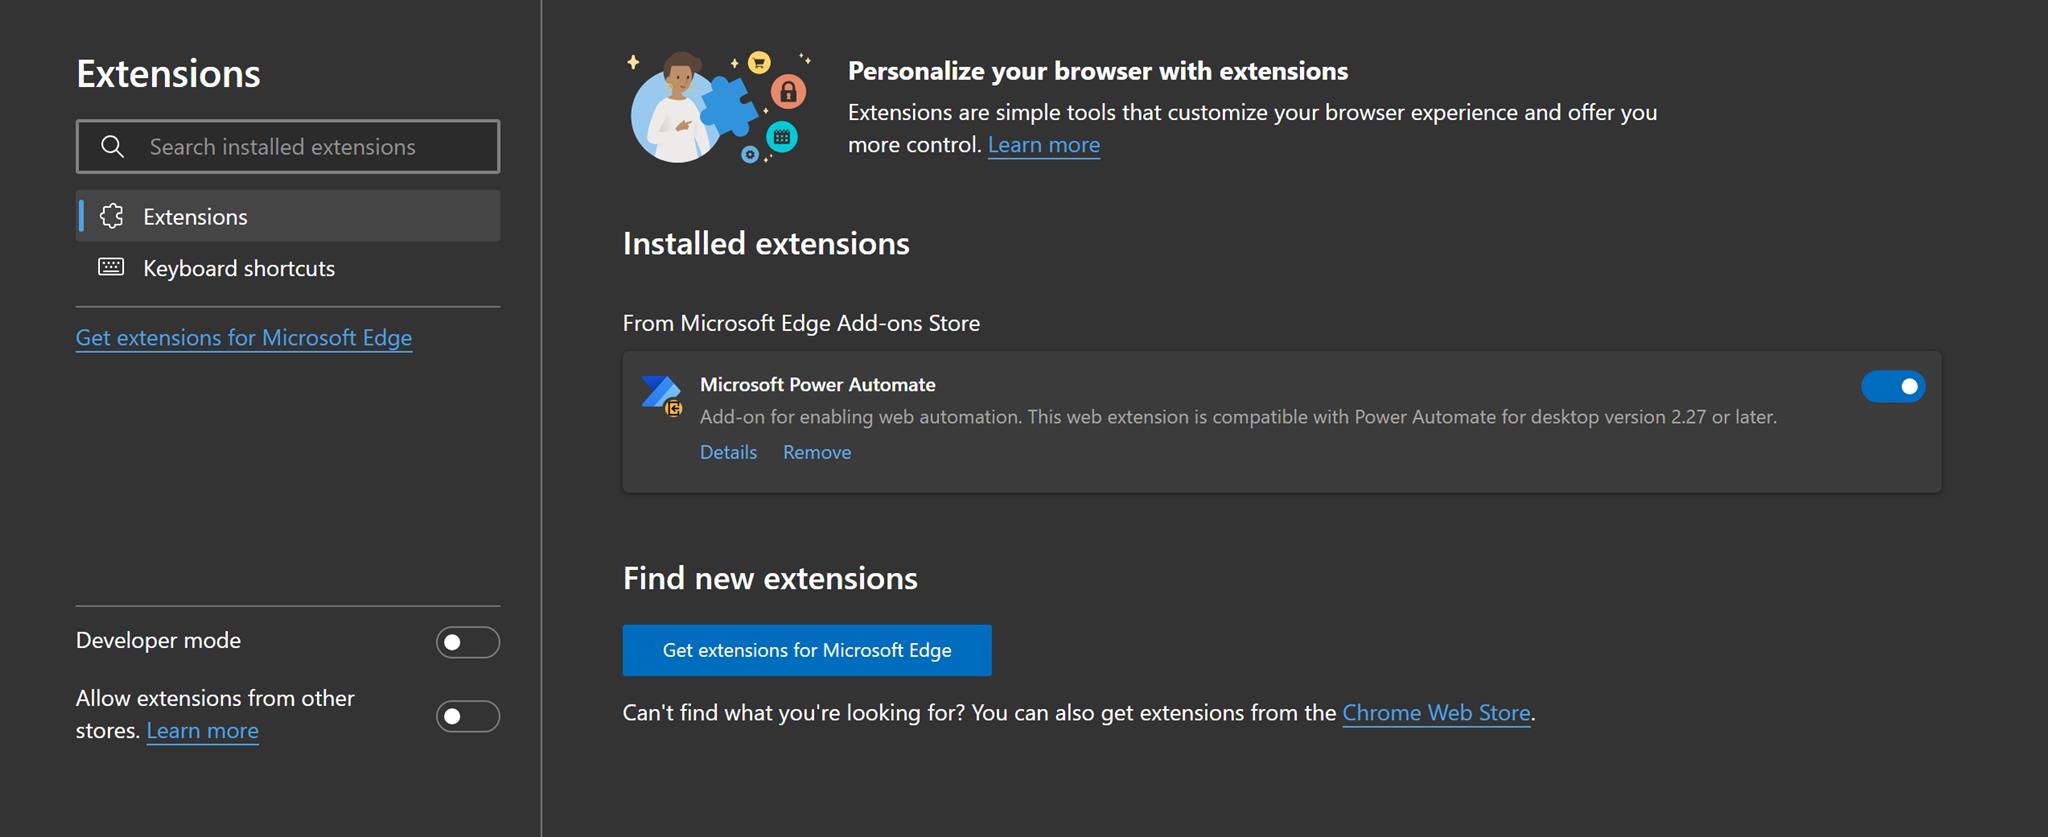Enable Developer mode toggle
This screenshot has height=837, width=2048.
468,642
